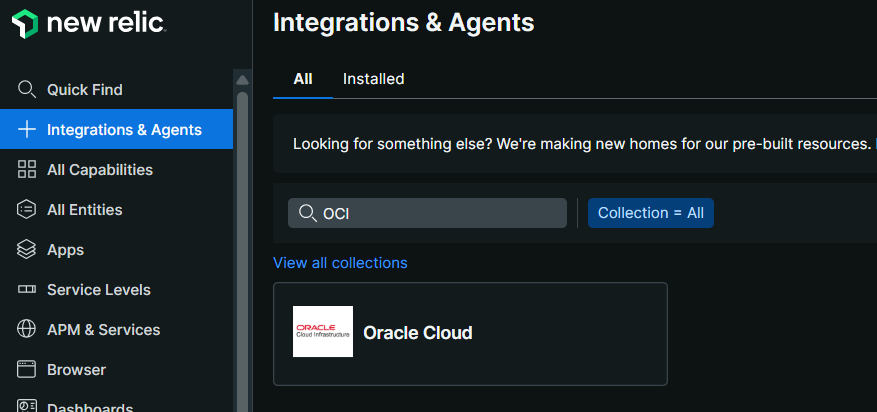Click the Browser window icon
This screenshot has width=877, height=412.
point(27,370)
